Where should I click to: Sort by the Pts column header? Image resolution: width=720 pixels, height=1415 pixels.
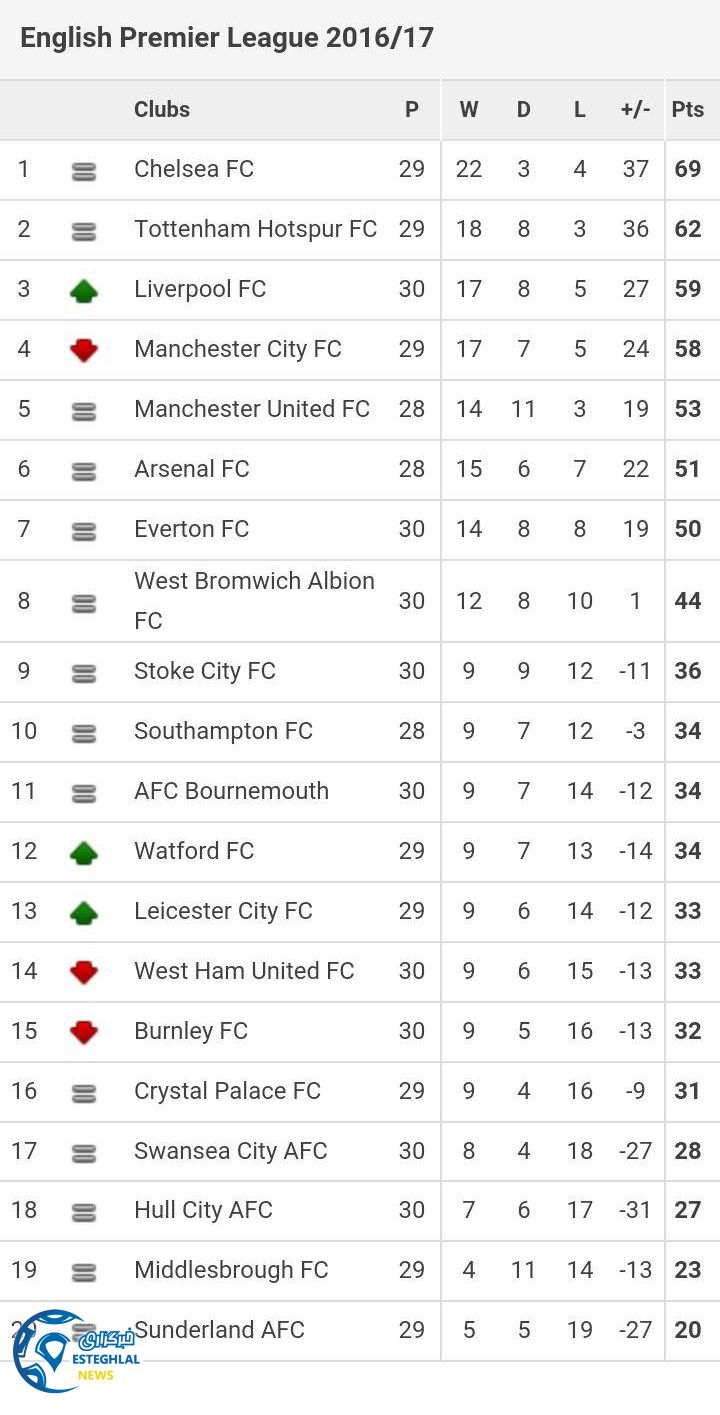click(688, 110)
